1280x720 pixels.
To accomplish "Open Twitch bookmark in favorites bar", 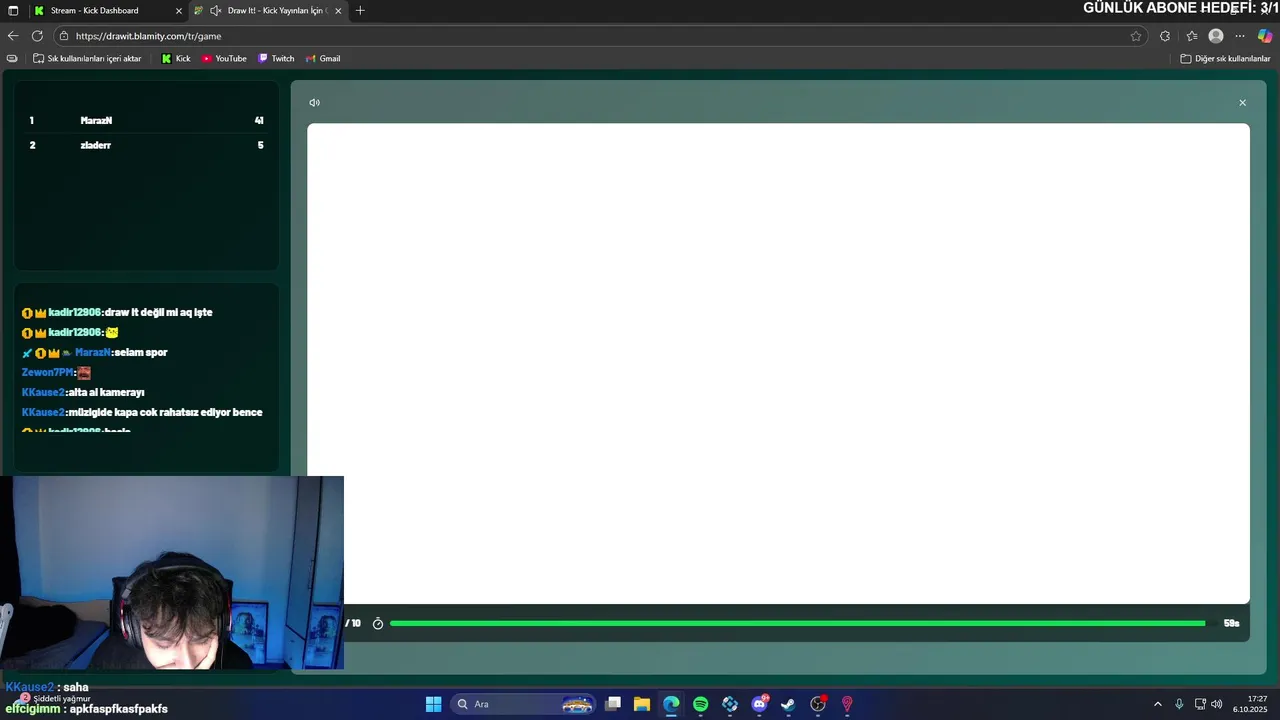I will click(x=276, y=59).
